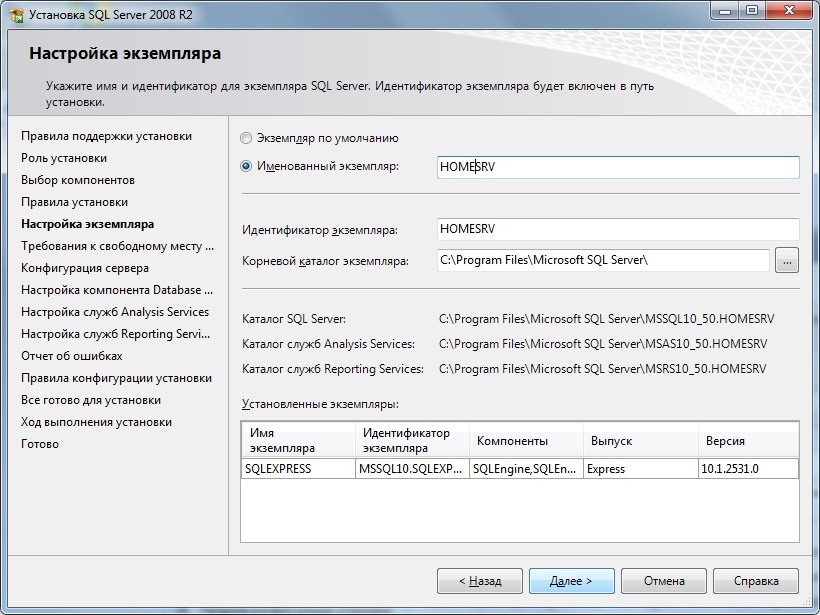Maximize the setup window
This screenshot has height=615, width=820.
(x=751, y=10)
